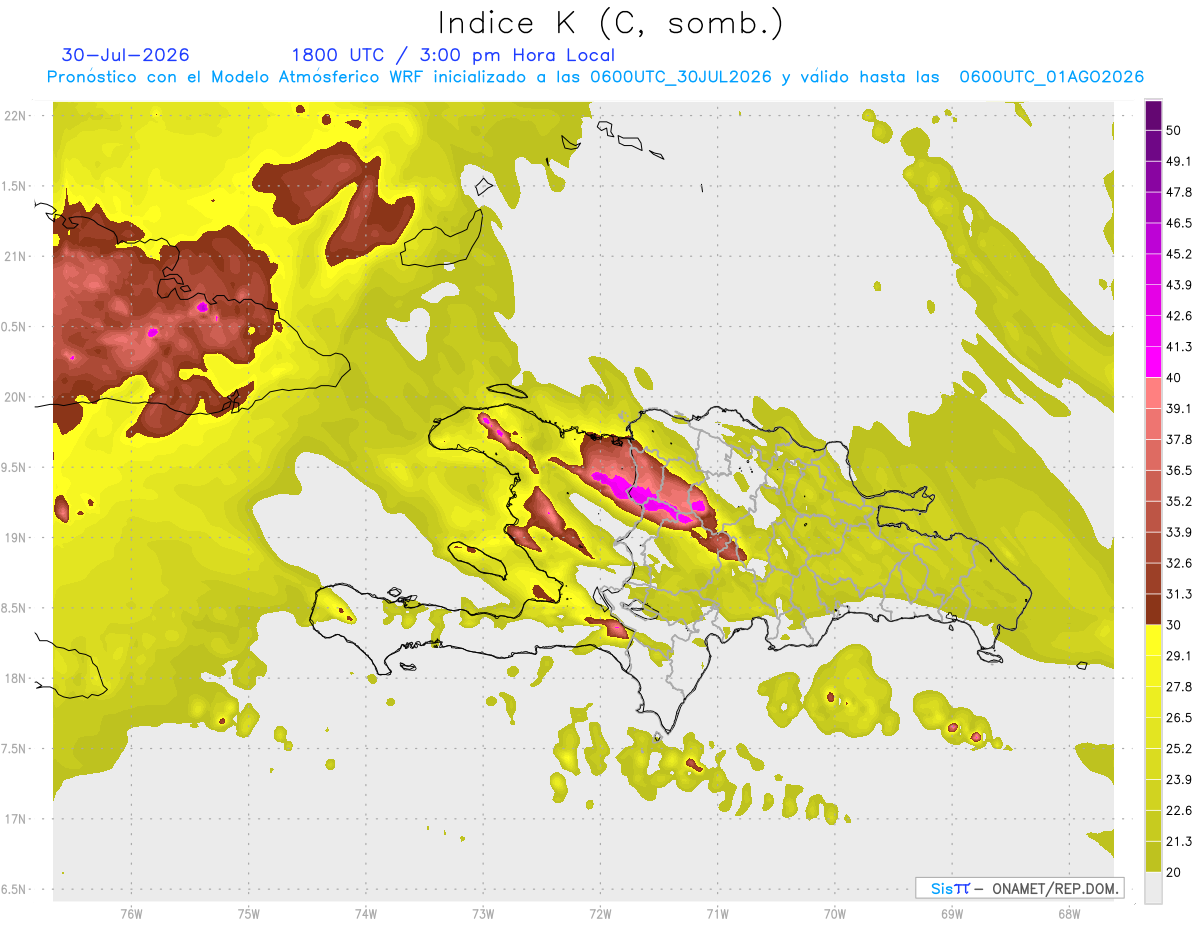Click colorbar label '46.5'
Screen dimensions: 1200x927
tap(1179, 223)
